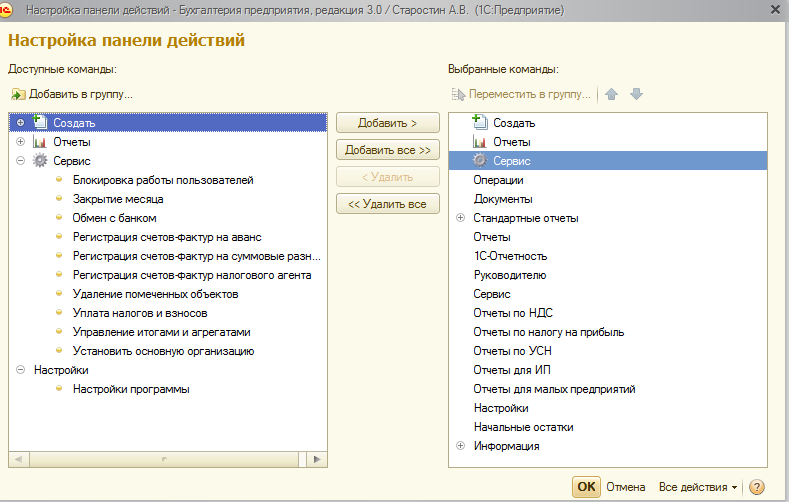Click the 'Добавить >' button
The image size is (789, 502).
(x=387, y=123)
